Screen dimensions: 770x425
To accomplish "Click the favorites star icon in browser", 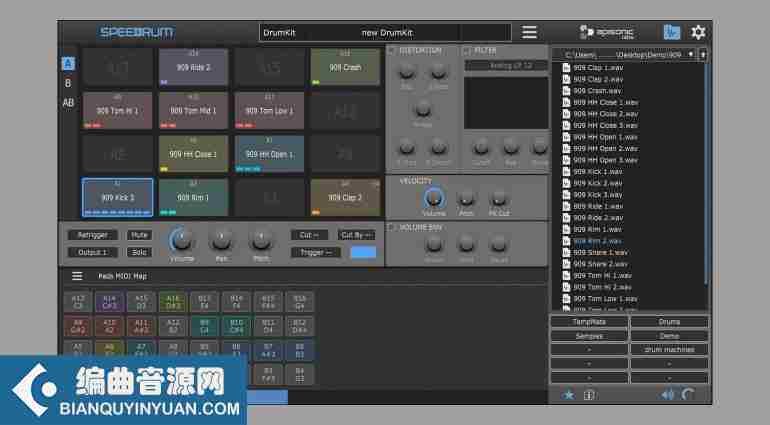I will (568, 395).
